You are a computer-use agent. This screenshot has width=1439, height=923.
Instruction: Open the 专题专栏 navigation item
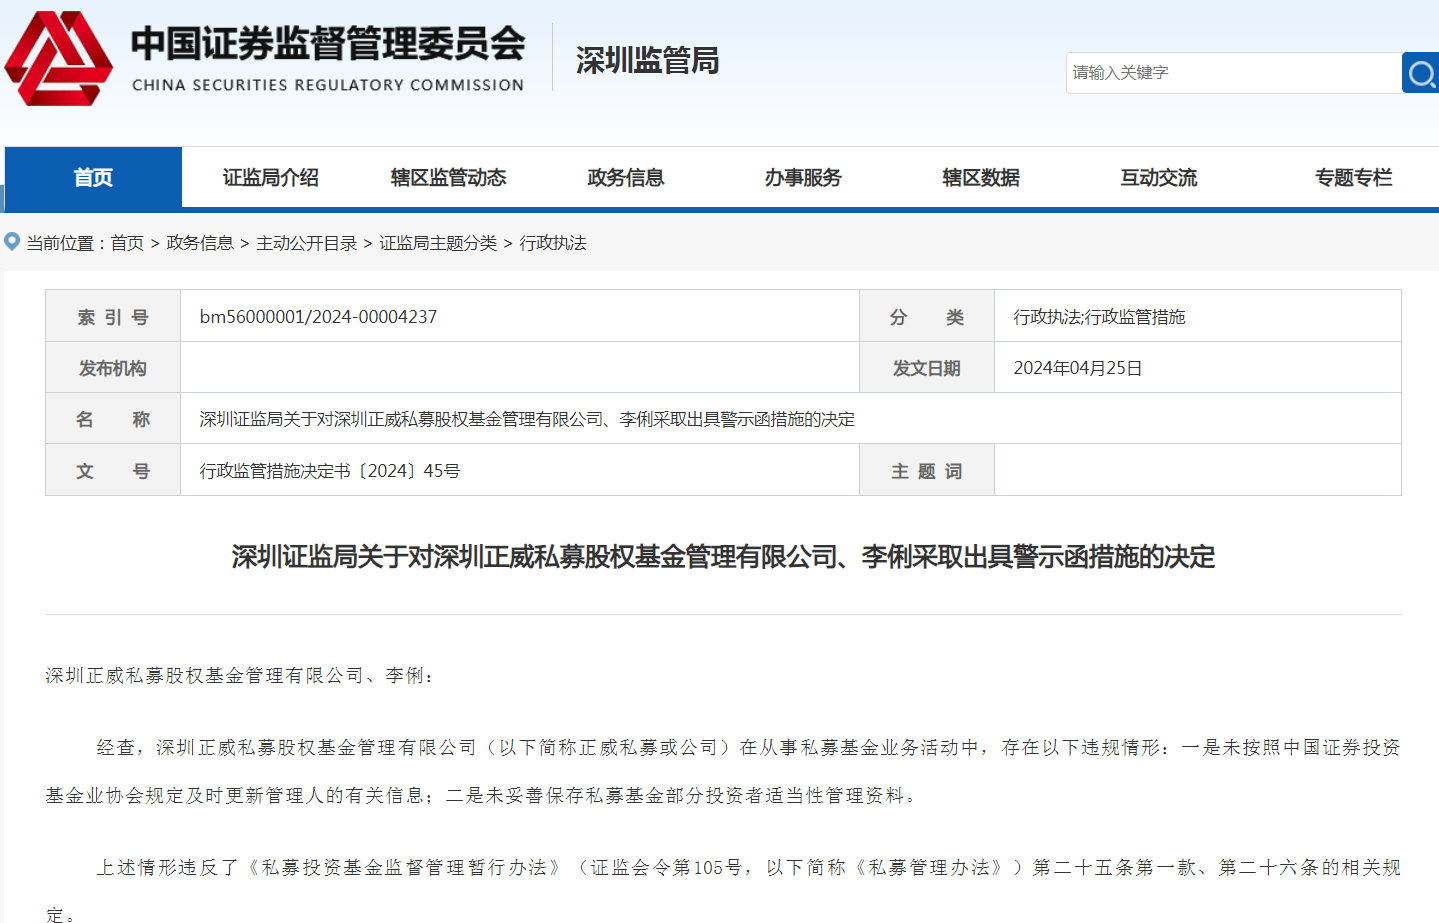pos(1353,178)
